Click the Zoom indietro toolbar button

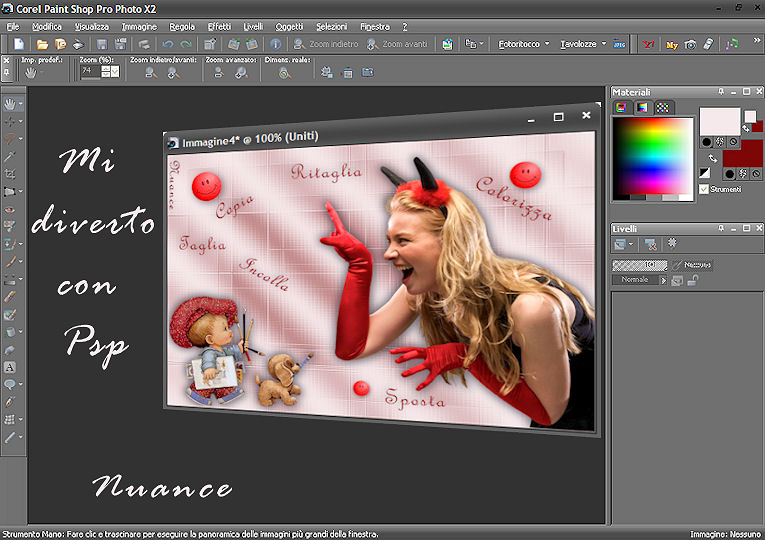click(x=325, y=45)
